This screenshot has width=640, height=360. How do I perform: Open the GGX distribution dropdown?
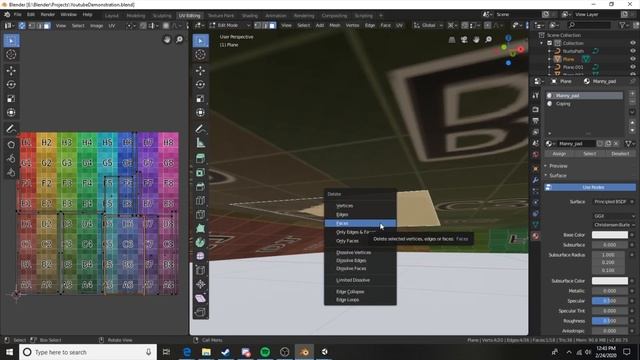click(613, 216)
